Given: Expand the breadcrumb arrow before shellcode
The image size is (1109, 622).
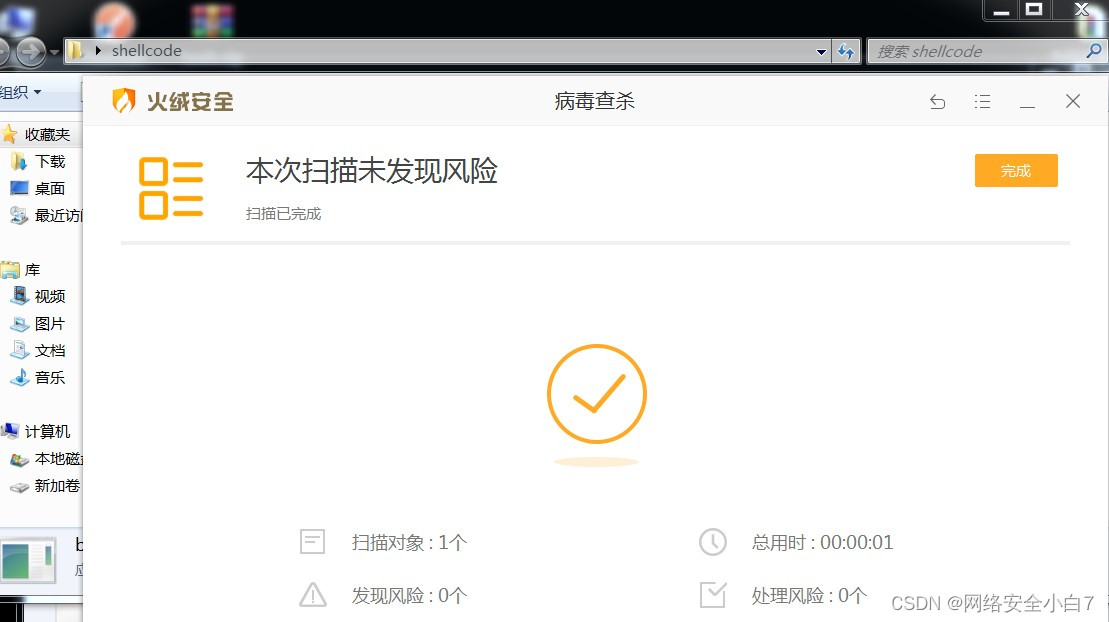Looking at the screenshot, I should [98, 51].
